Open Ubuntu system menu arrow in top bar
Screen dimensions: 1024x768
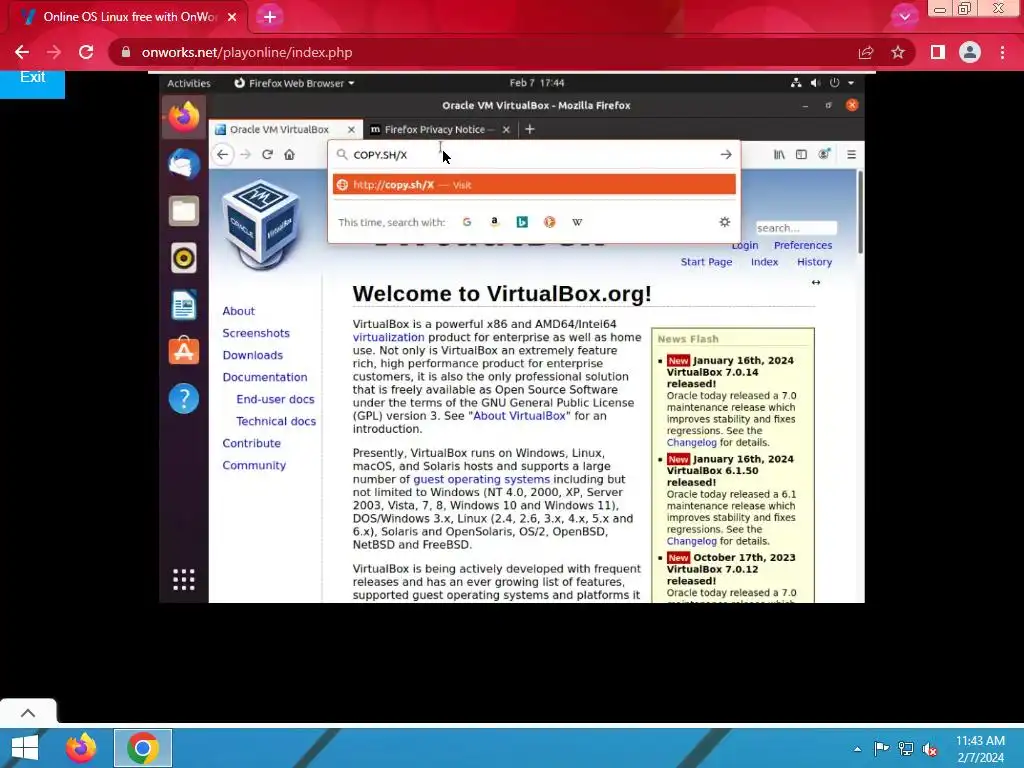pos(851,83)
